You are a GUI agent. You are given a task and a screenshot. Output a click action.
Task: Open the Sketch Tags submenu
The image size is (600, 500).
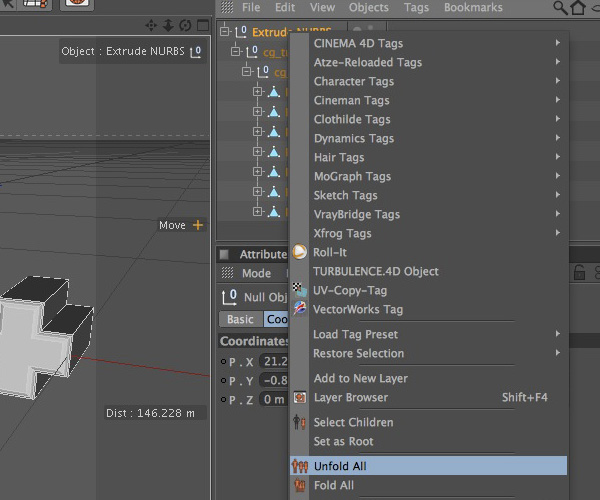pos(429,195)
